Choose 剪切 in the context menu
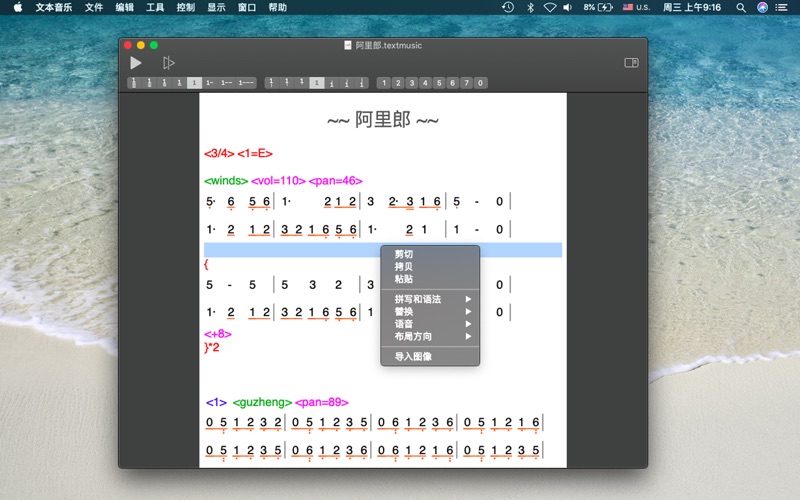Screen dimensions: 800x500 coord(404,254)
